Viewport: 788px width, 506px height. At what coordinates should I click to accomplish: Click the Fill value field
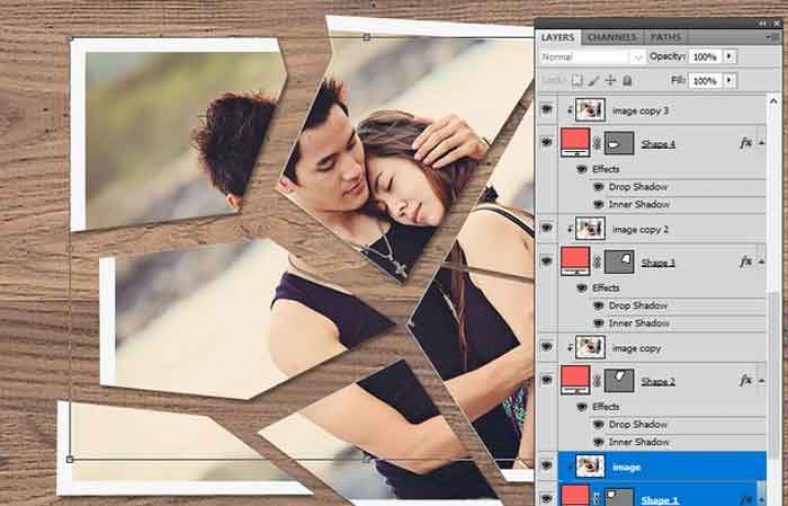point(706,81)
